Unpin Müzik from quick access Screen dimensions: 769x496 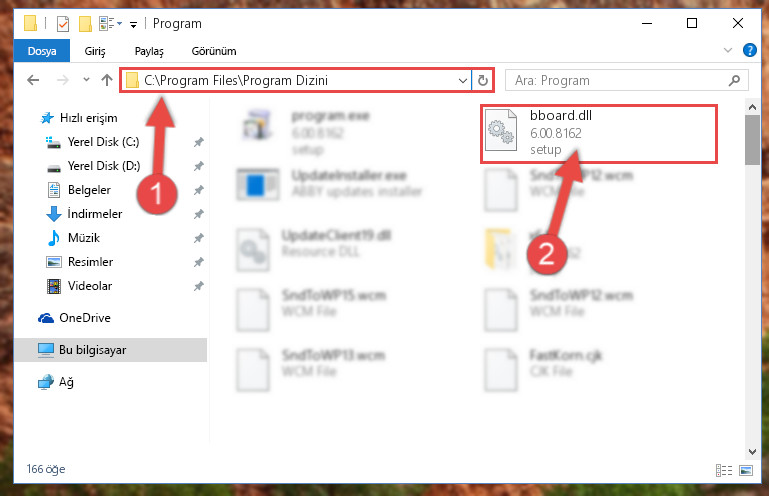click(199, 238)
